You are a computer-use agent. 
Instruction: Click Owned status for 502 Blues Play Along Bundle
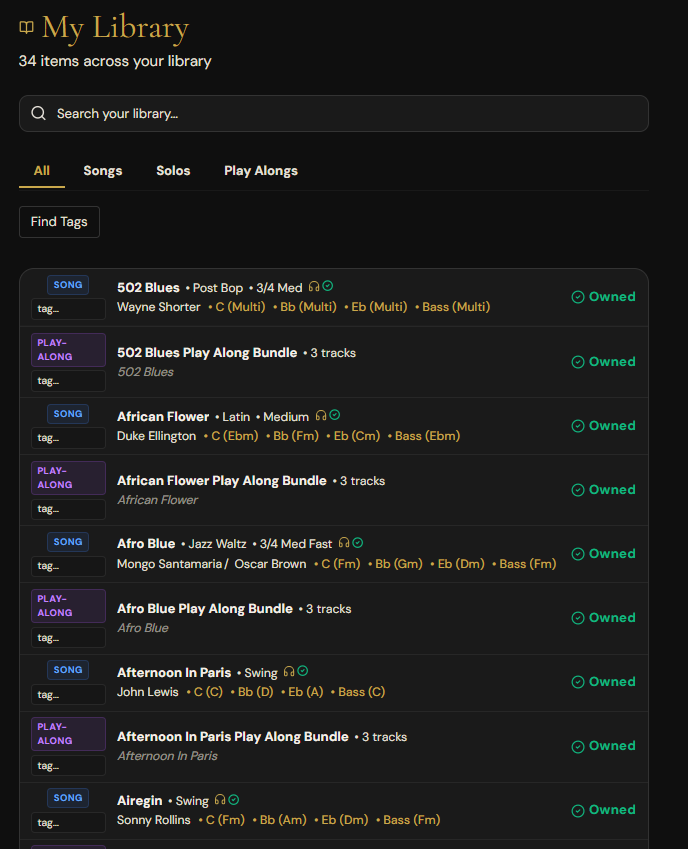coord(603,362)
